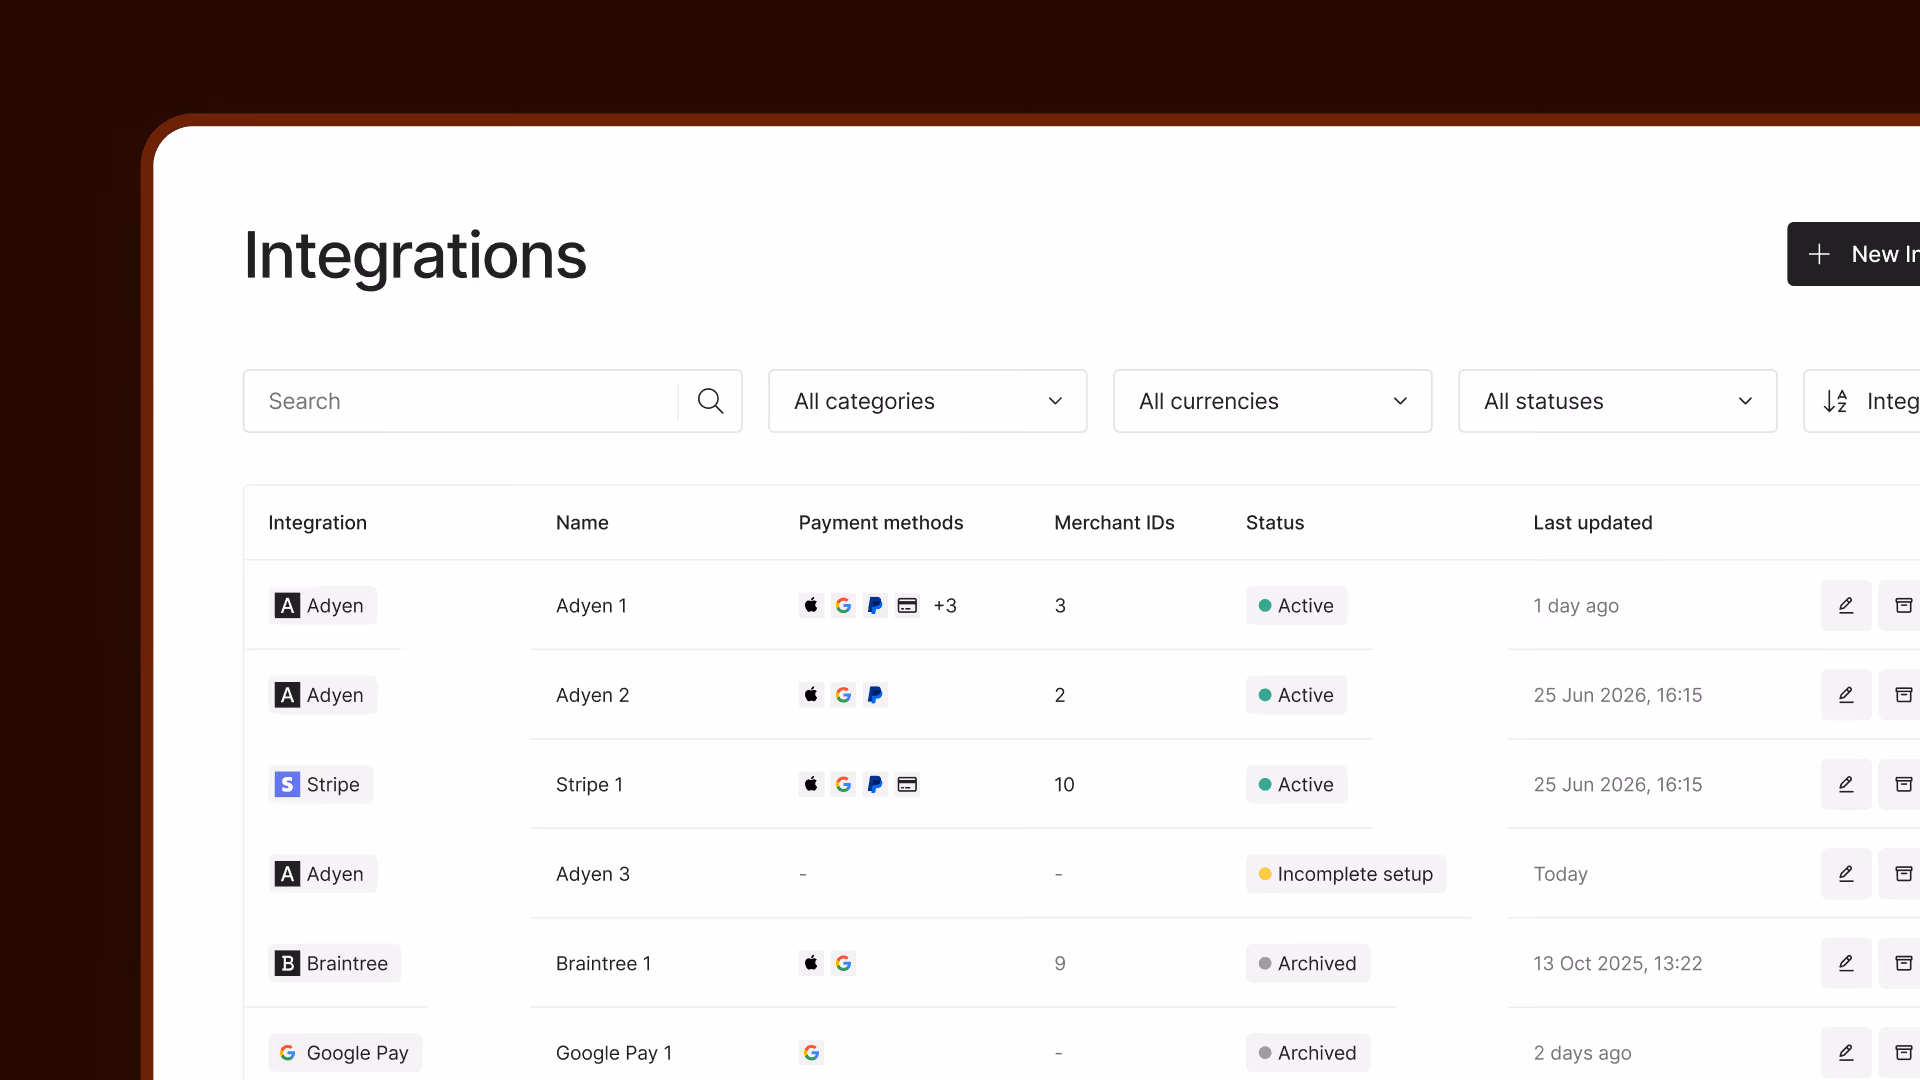Click the 2 days ago timestamp
1920x1080 pixels.
click(x=1582, y=1052)
